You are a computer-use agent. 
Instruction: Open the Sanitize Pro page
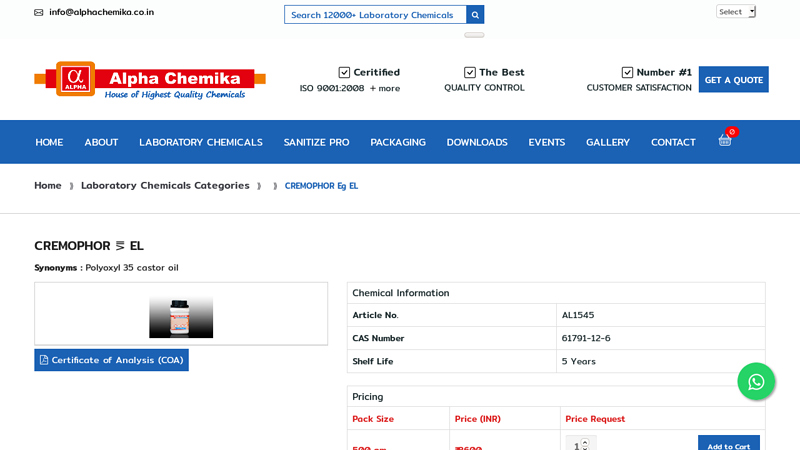point(316,142)
